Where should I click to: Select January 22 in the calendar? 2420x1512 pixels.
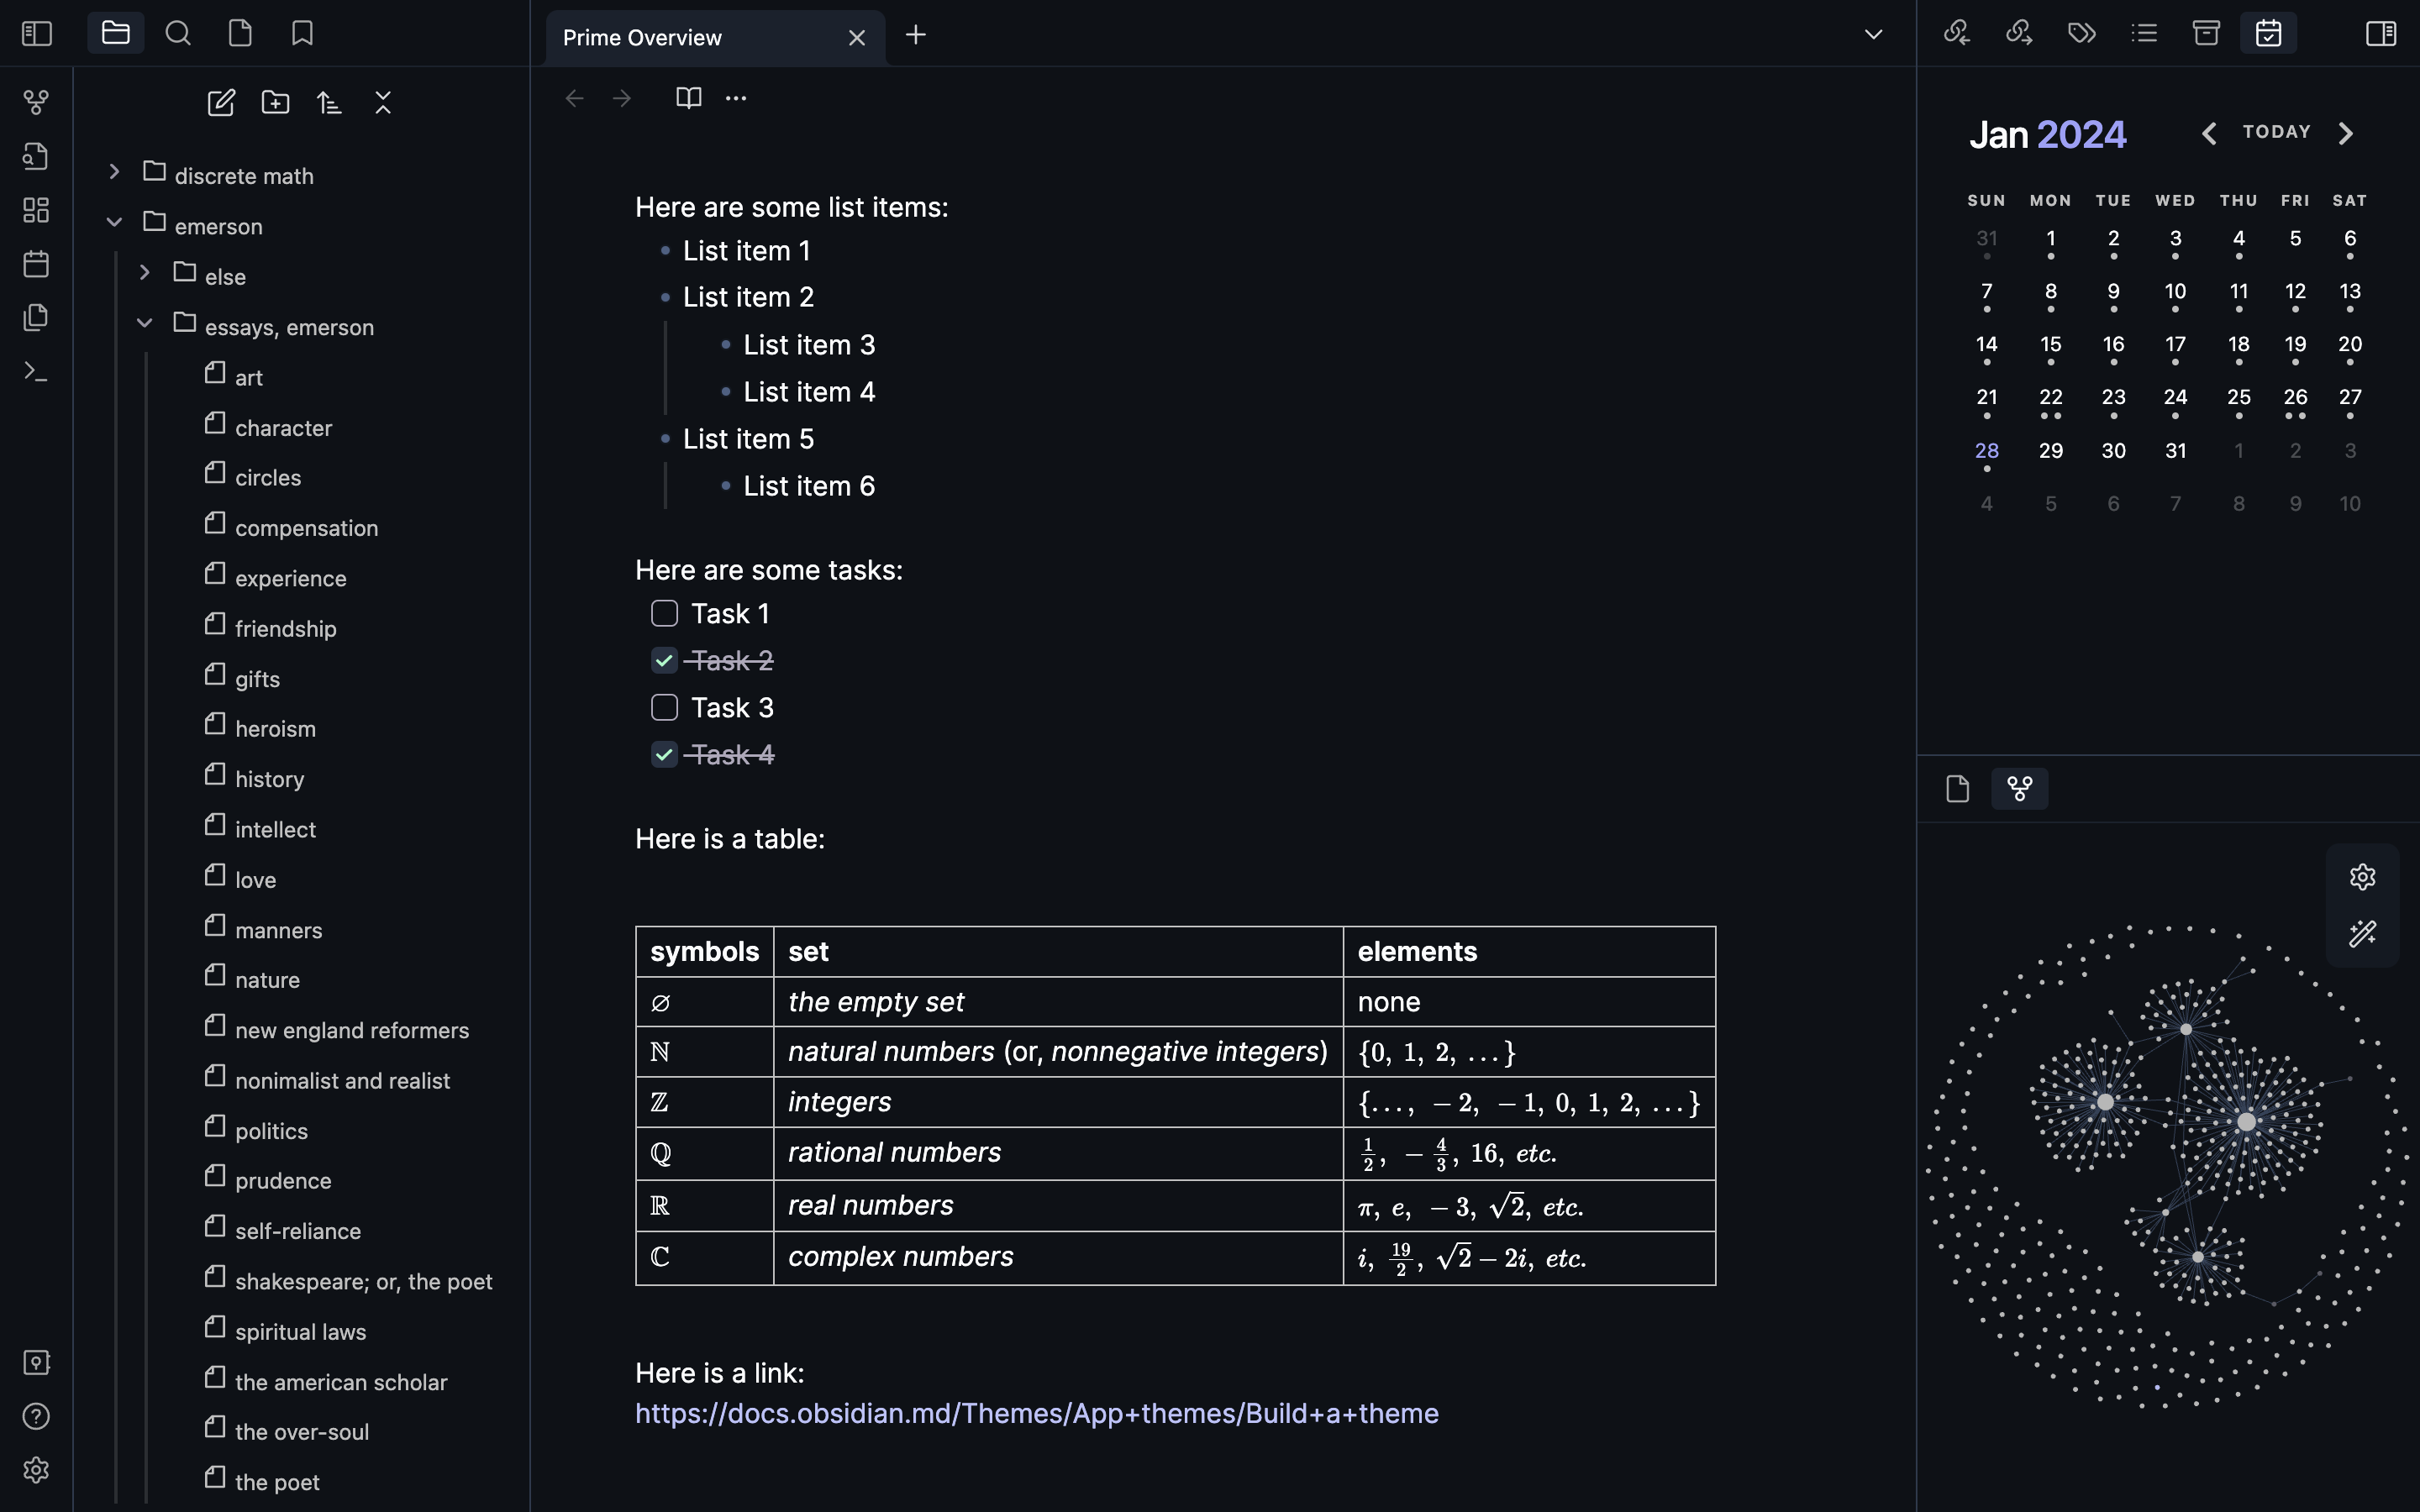(x=2051, y=398)
